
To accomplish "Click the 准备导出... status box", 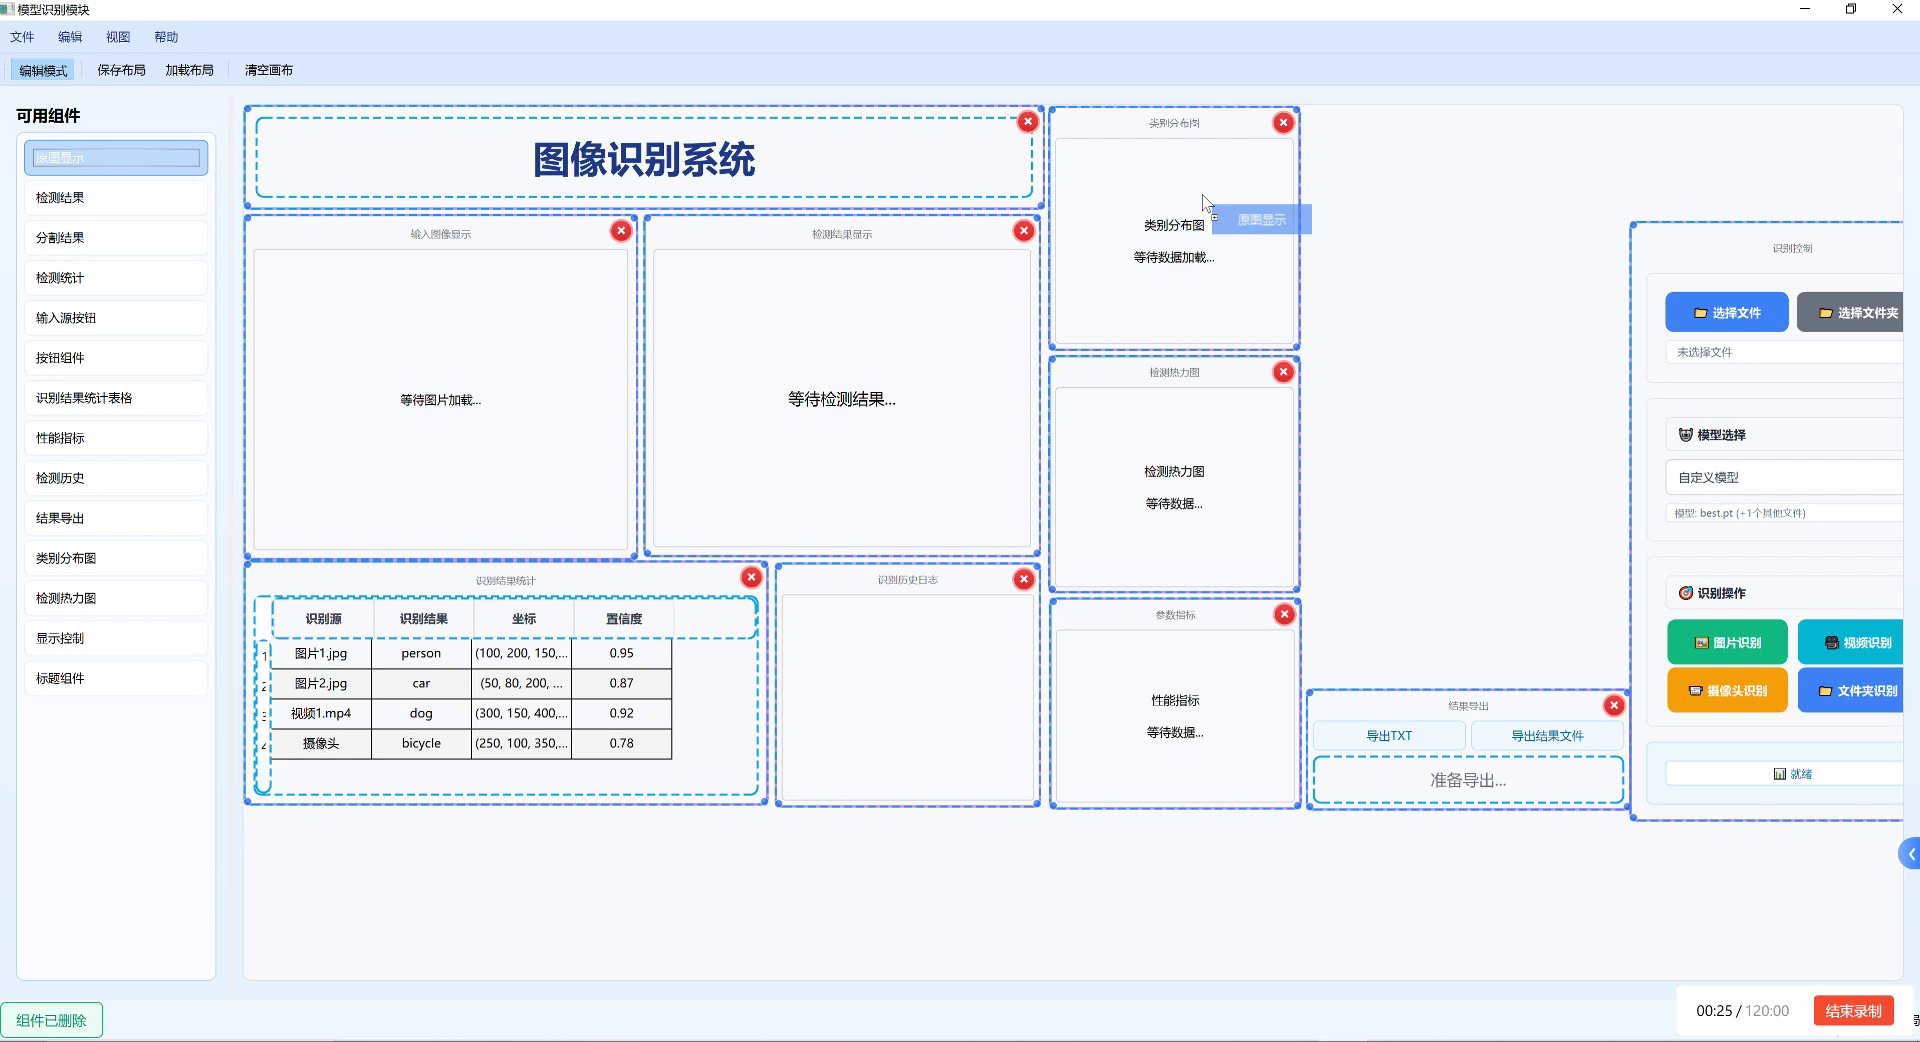I will [x=1468, y=781].
